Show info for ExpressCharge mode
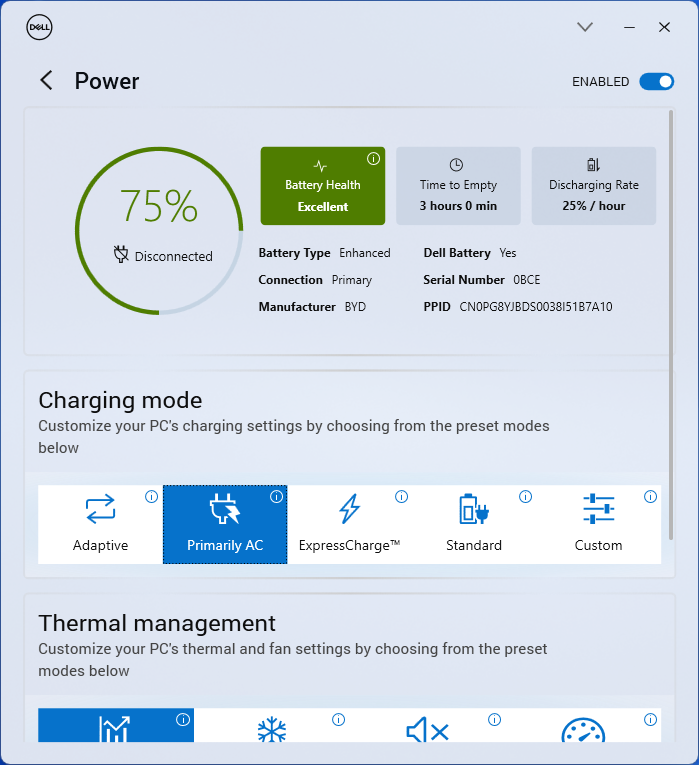Image resolution: width=699 pixels, height=765 pixels. pos(401,497)
